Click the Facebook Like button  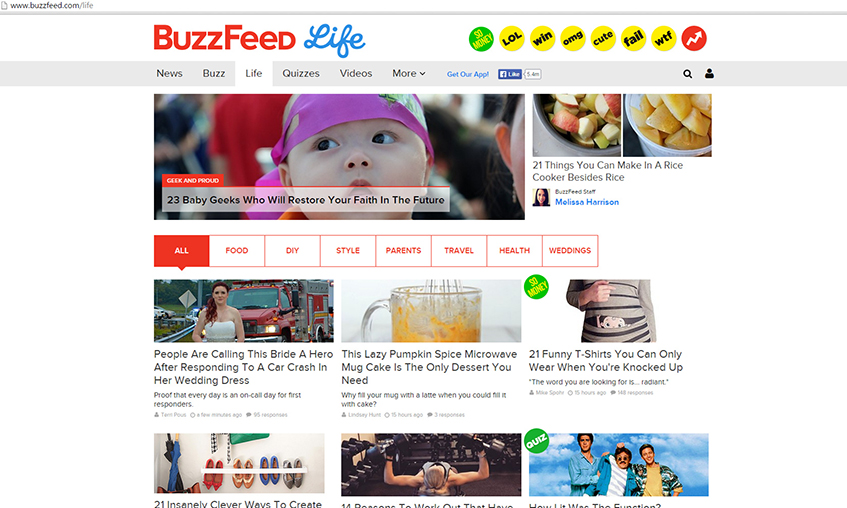(510, 74)
